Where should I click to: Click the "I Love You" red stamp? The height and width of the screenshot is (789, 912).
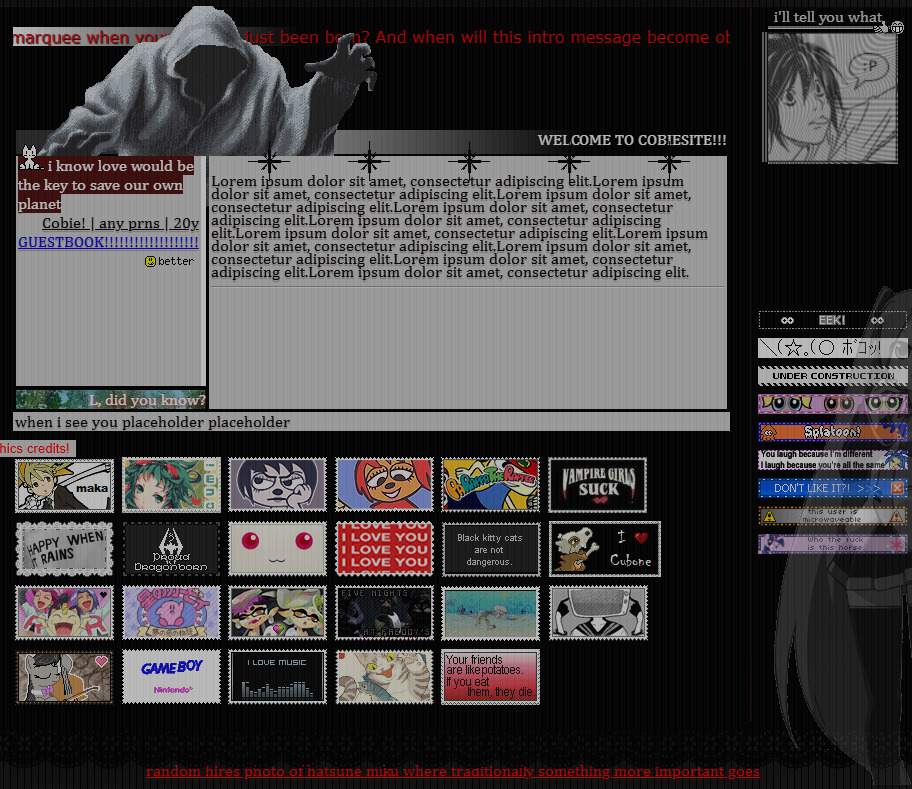tap(384, 549)
